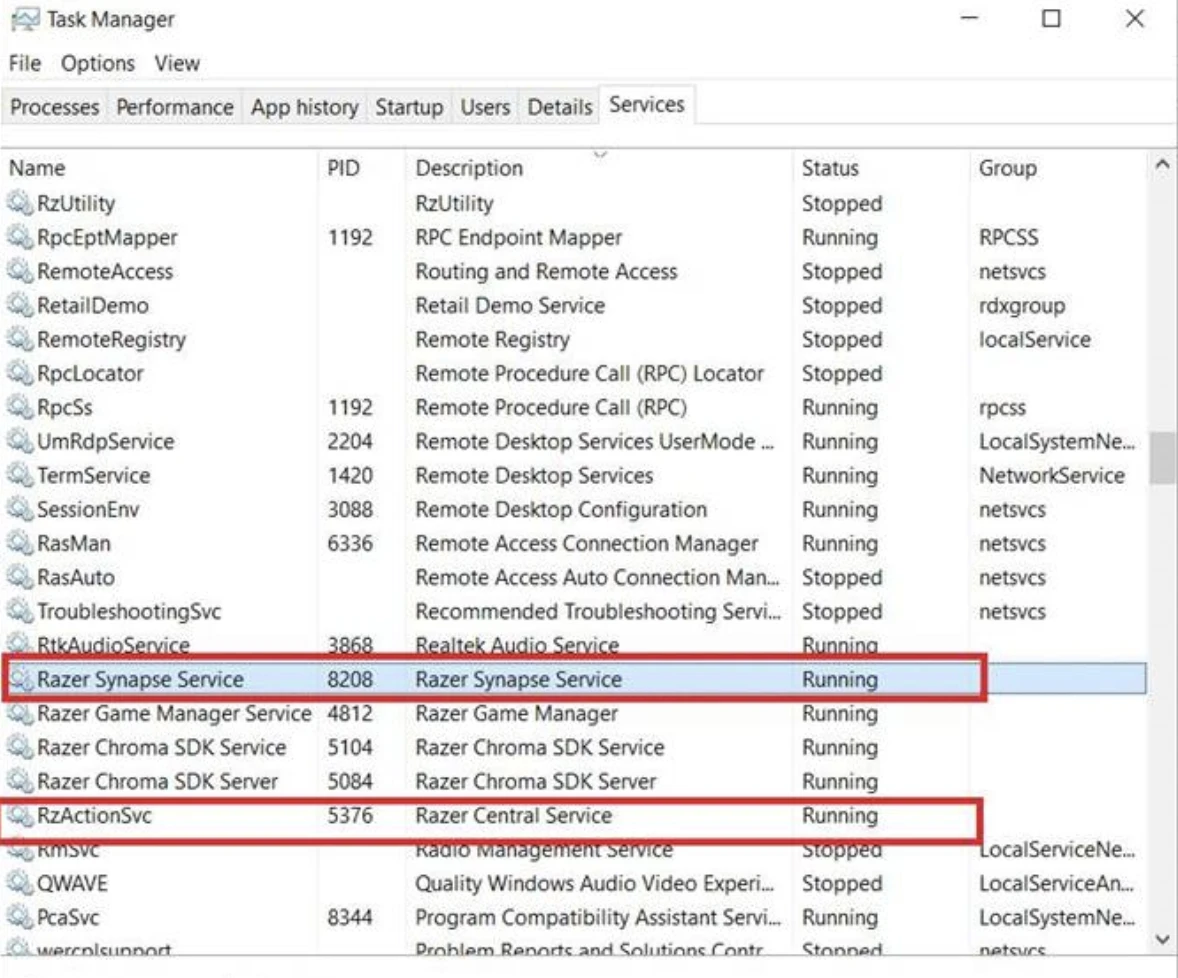This screenshot has width=1178, height=978.
Task: Click PID 6336 of RasMan
Action: click(350, 543)
